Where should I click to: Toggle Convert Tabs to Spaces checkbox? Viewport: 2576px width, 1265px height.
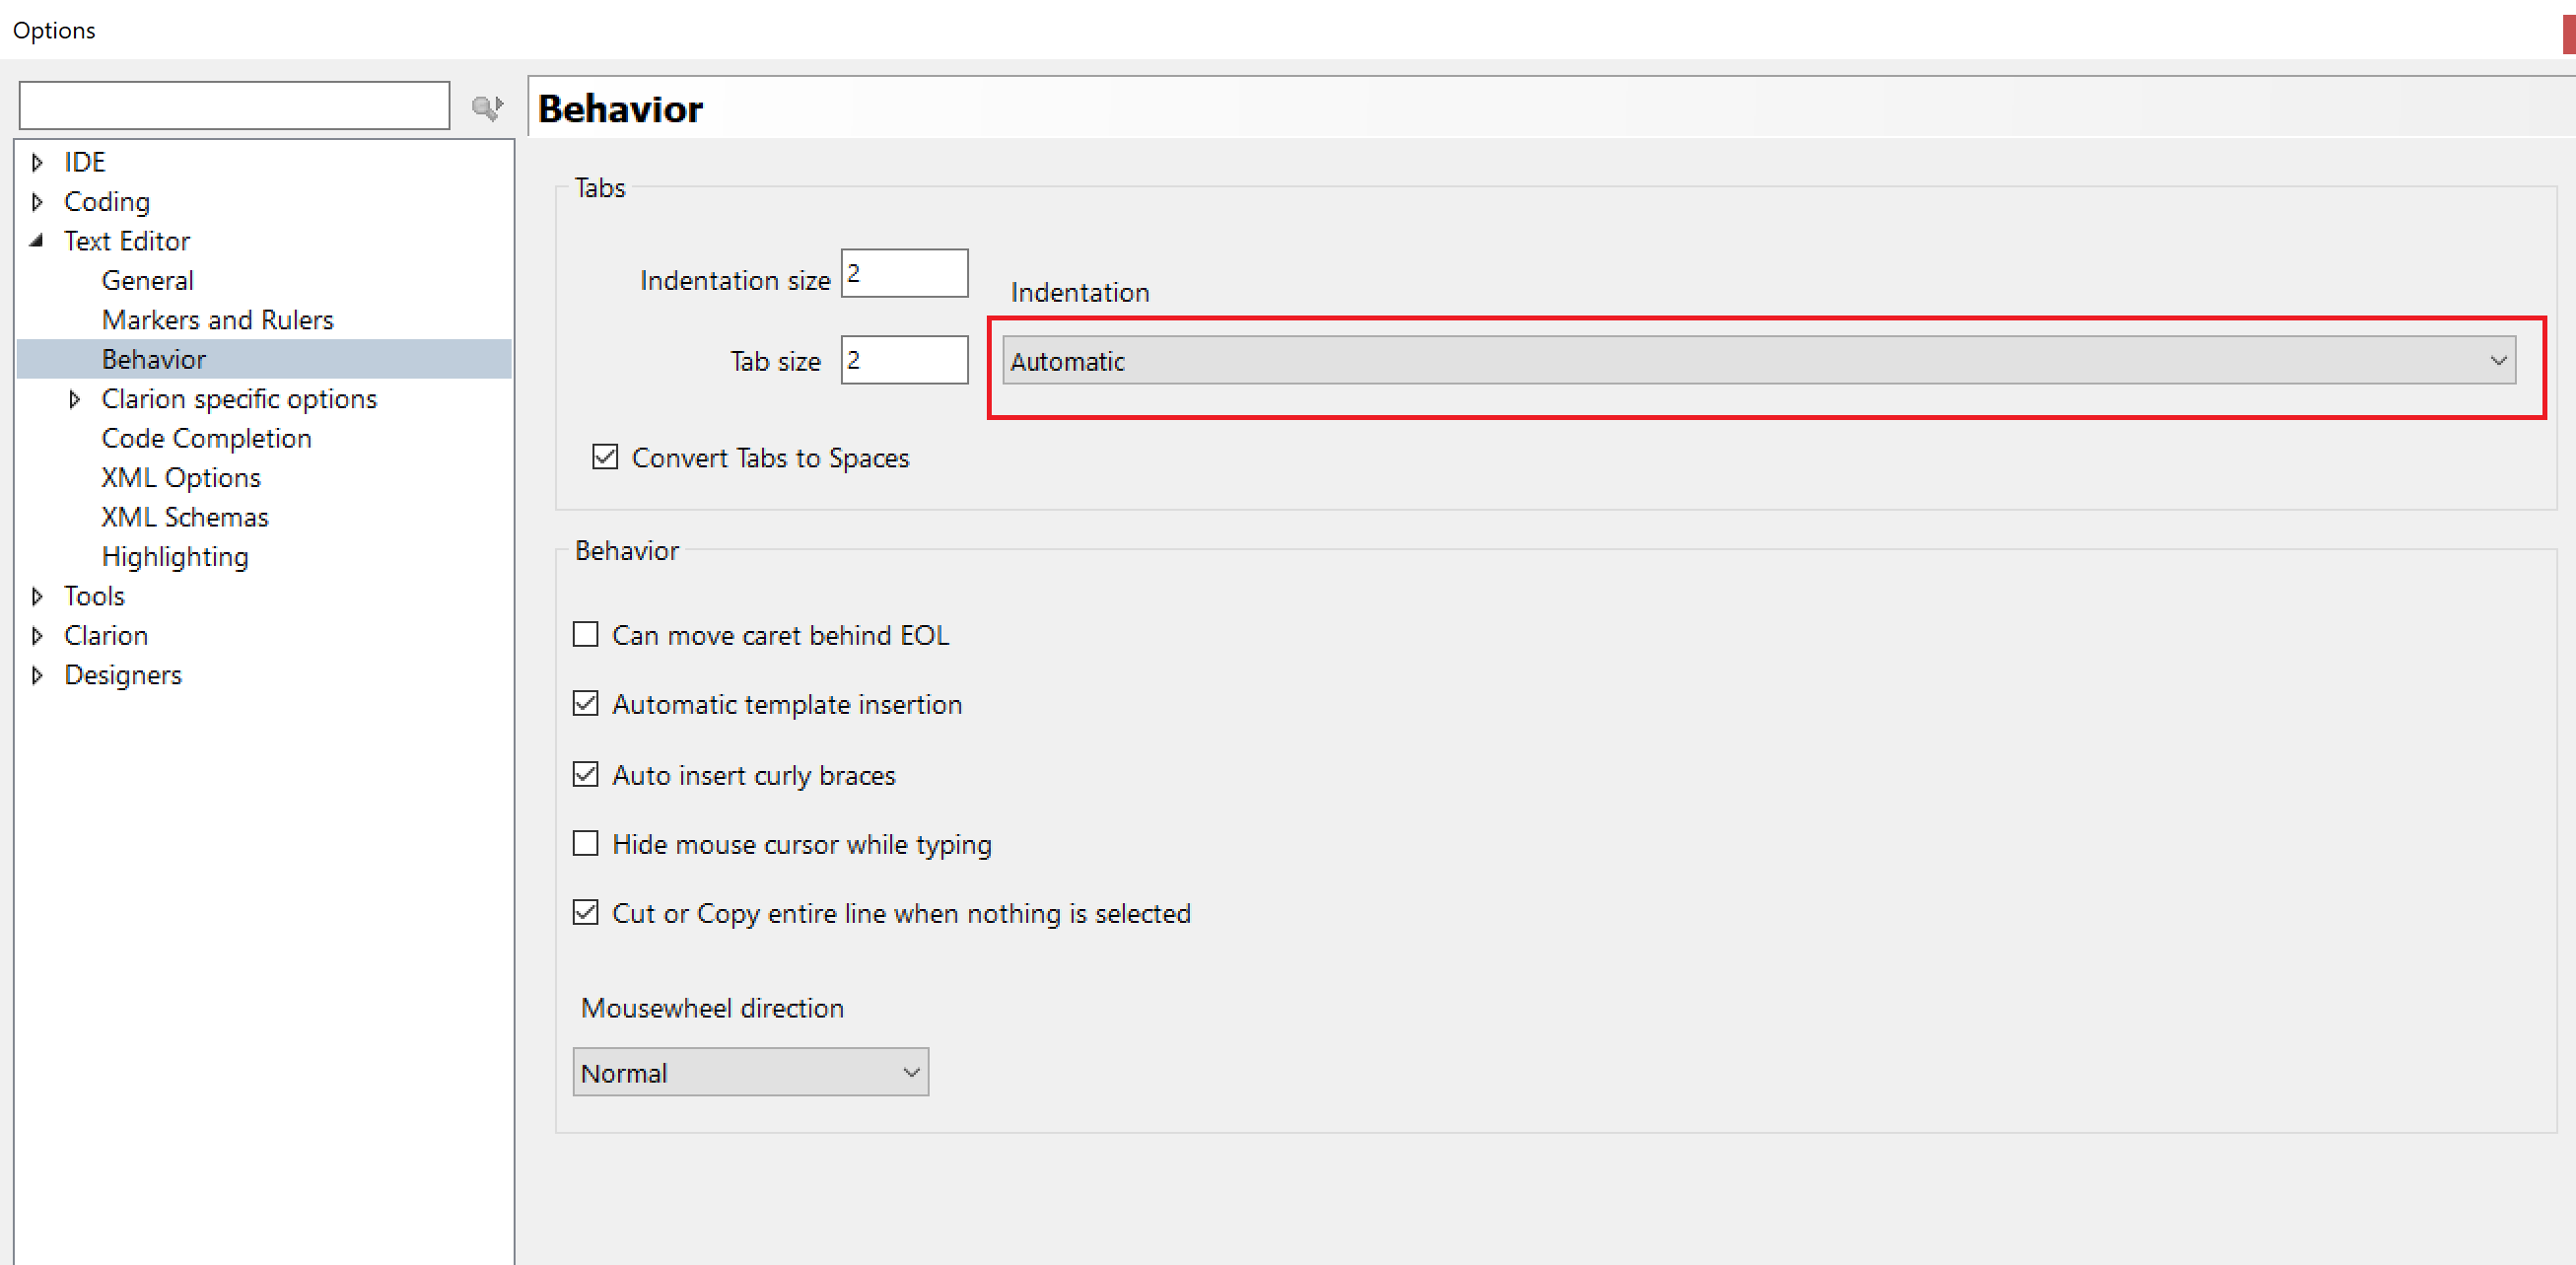click(x=605, y=458)
